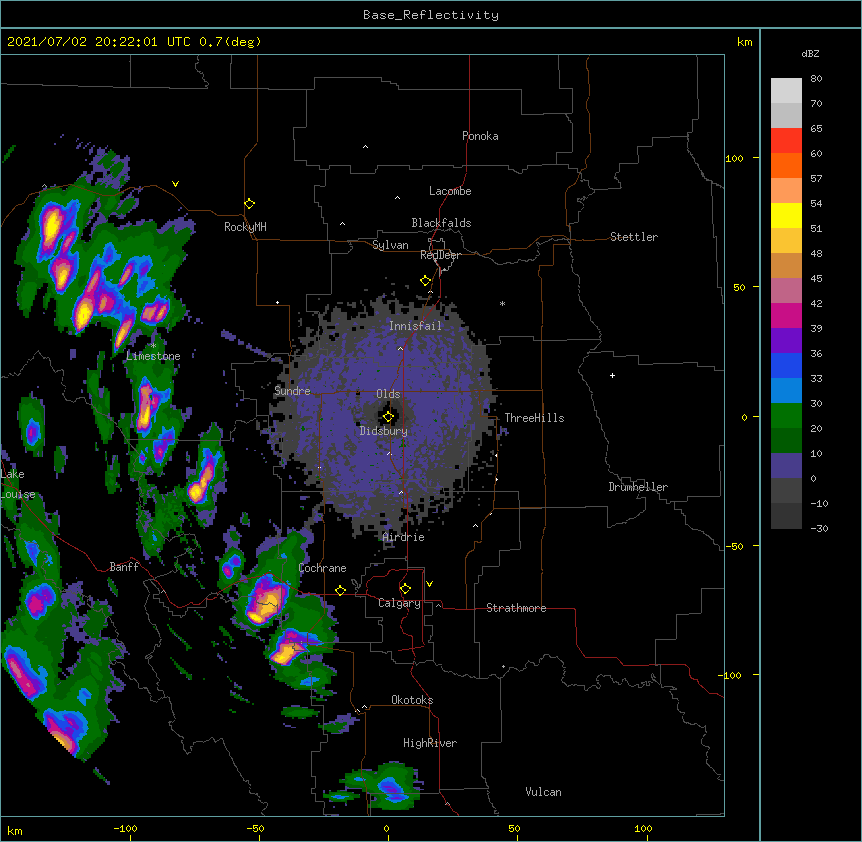This screenshot has width=862, height=842.
Task: Click the yellow V marker northwest of RockyMH
Action: (175, 184)
